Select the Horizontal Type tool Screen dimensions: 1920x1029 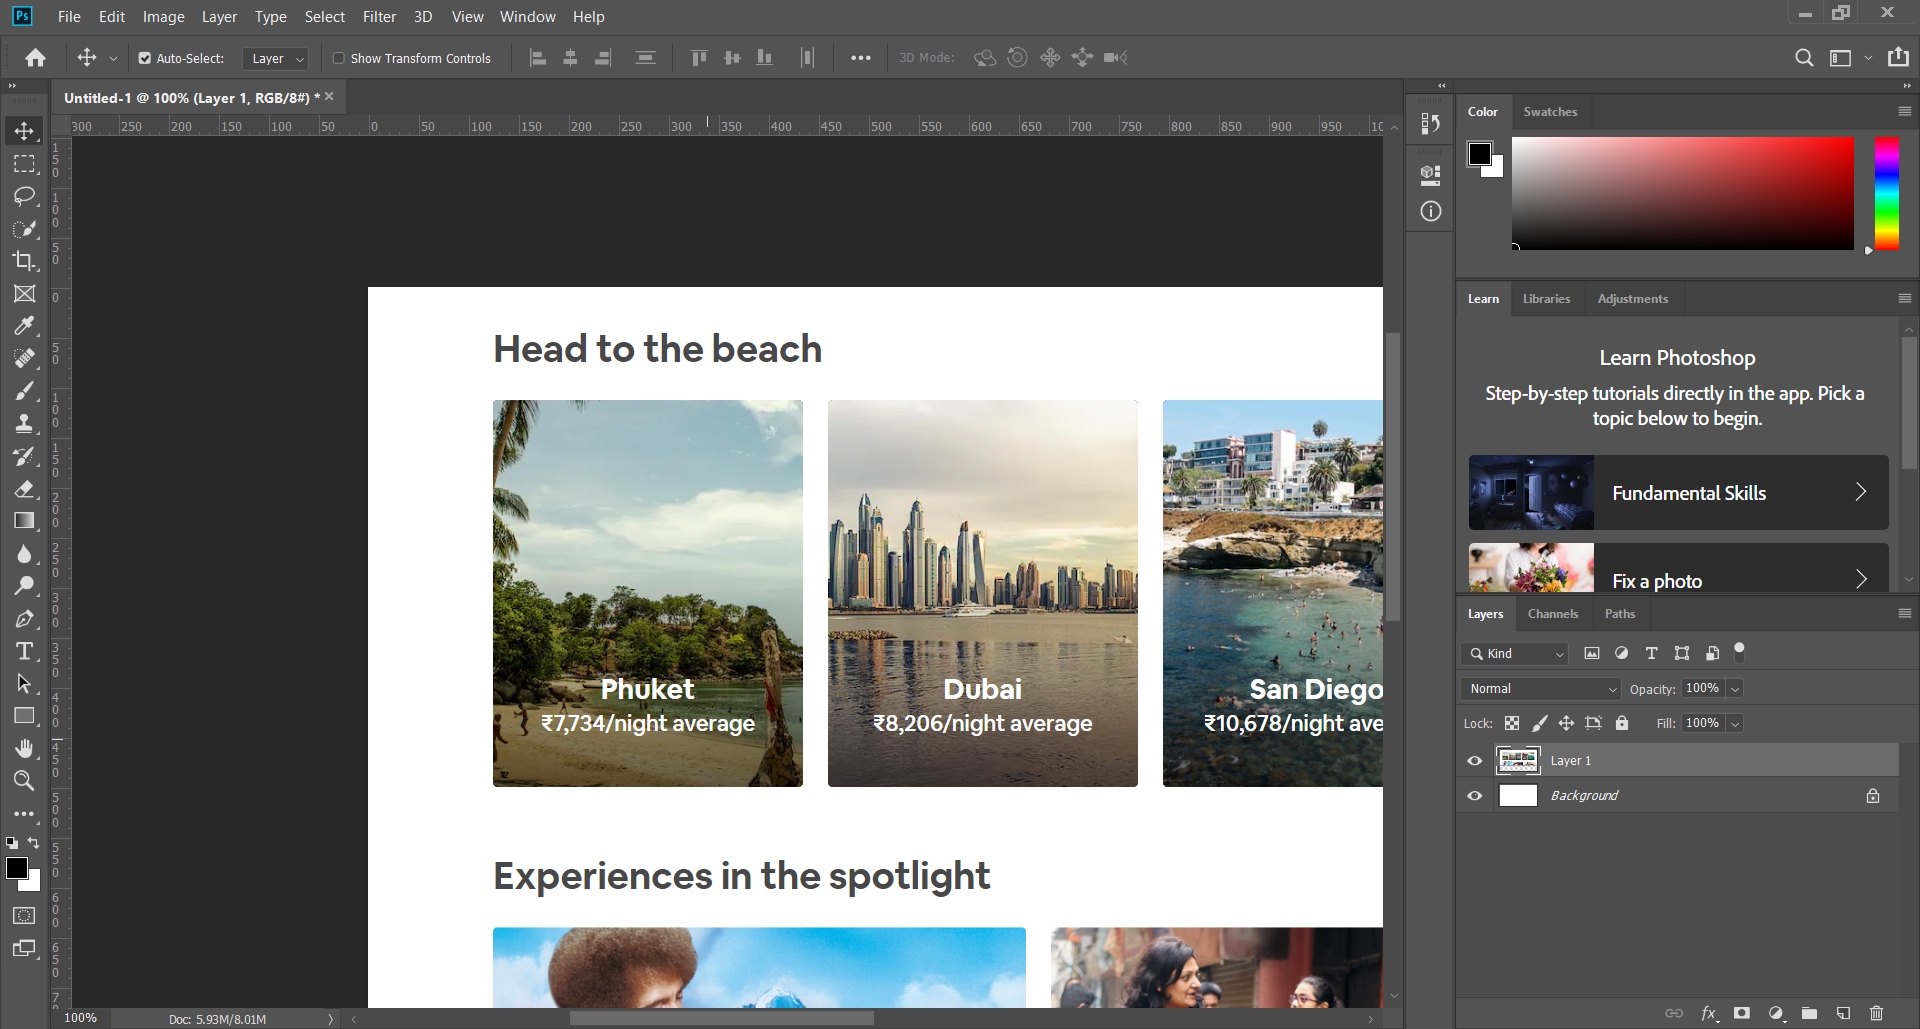click(25, 652)
